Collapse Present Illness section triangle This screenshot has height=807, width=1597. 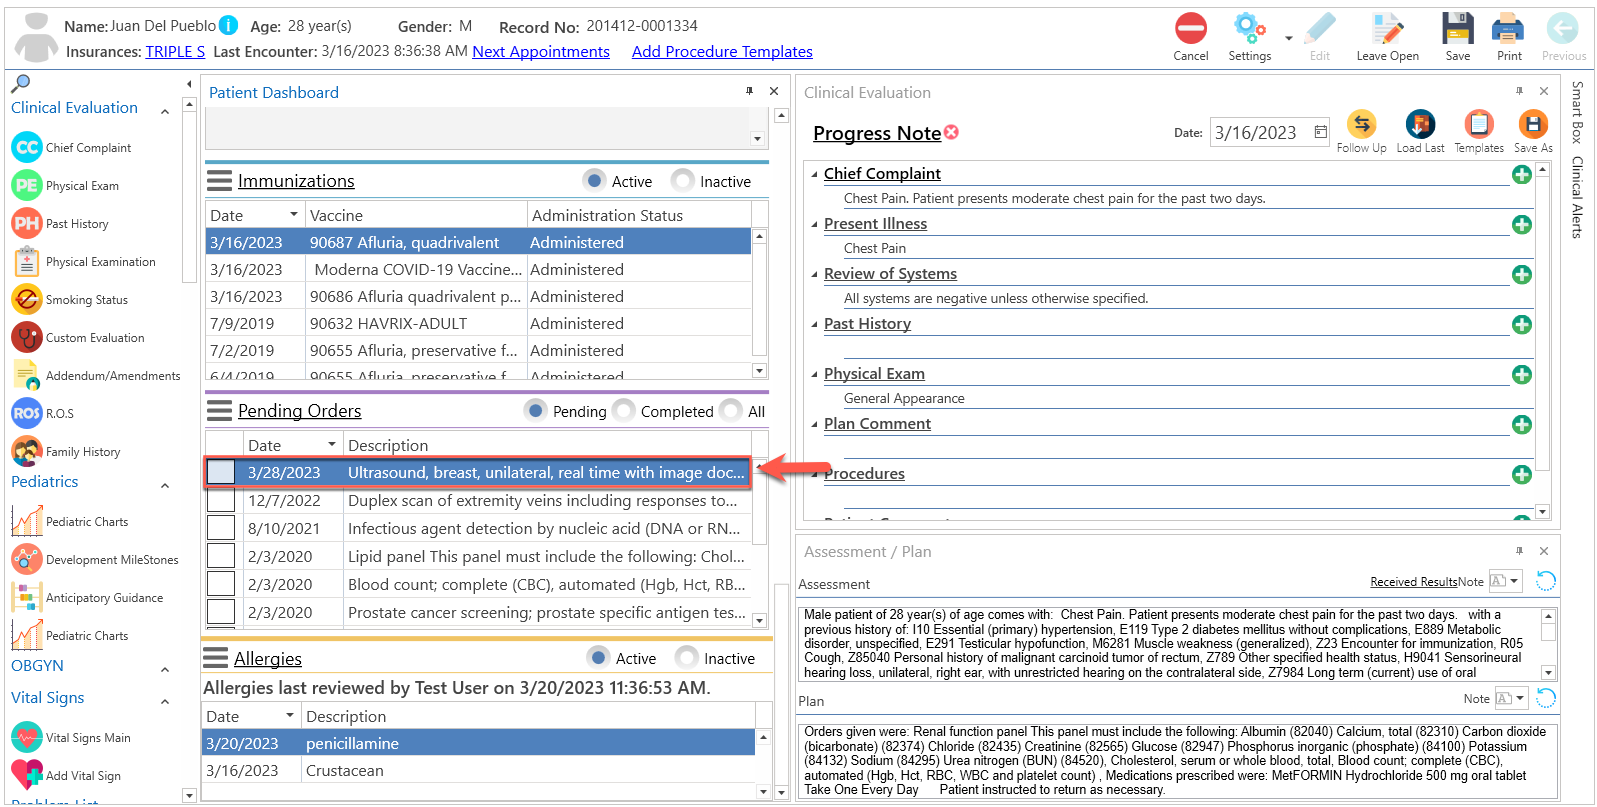pos(814,225)
